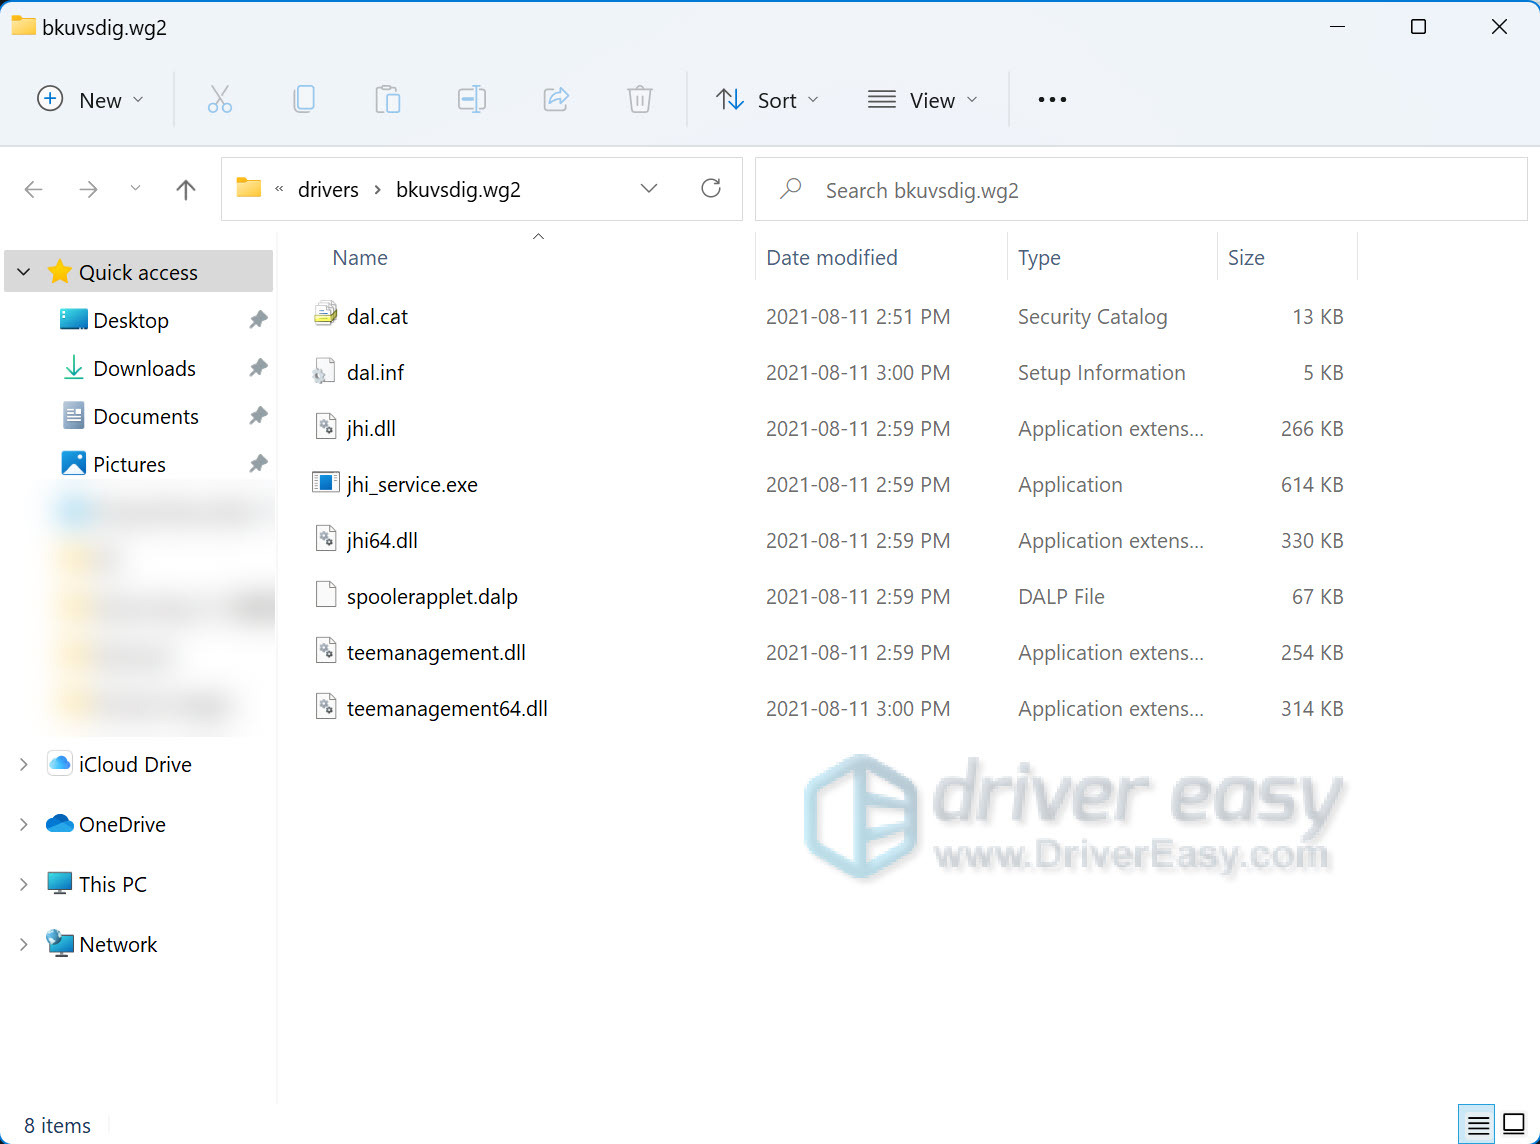This screenshot has height=1144, width=1540.
Task: Click pin icon next to Desktop
Action: [x=258, y=319]
